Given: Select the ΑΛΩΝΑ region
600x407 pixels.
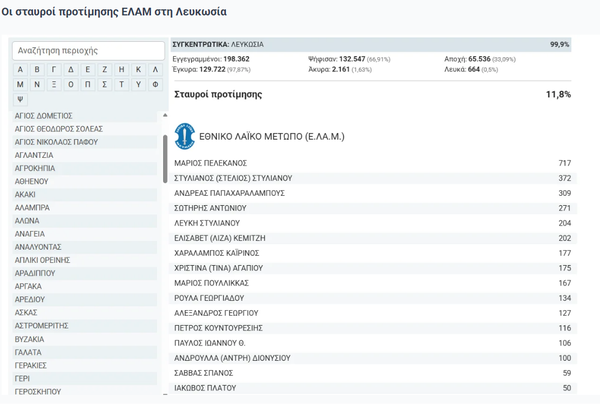Looking at the screenshot, I should (85, 221).
